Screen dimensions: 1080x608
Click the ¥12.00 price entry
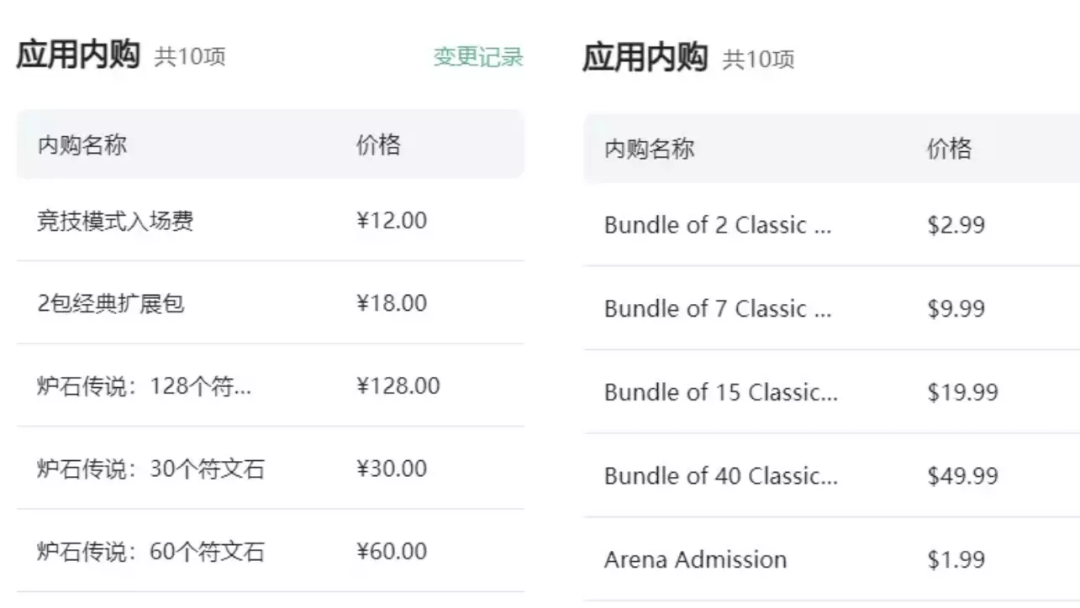(x=391, y=220)
